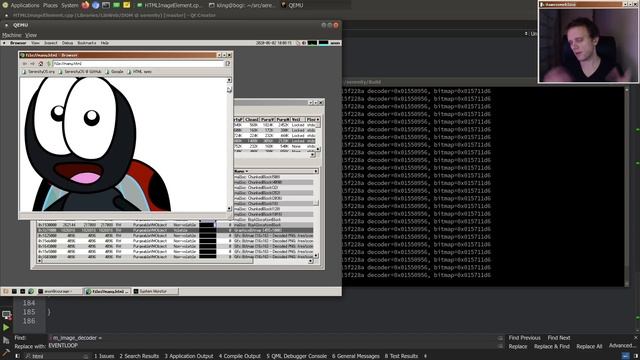Viewport: 640px width, 360px height.
Task: Open the browser quick-launch globe in taskbar
Action: click(x=31, y=291)
